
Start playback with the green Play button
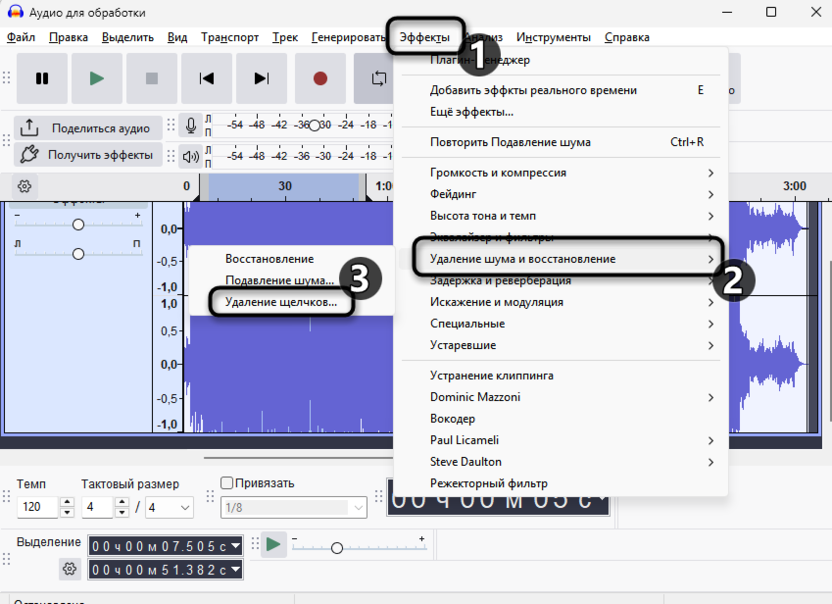[97, 78]
